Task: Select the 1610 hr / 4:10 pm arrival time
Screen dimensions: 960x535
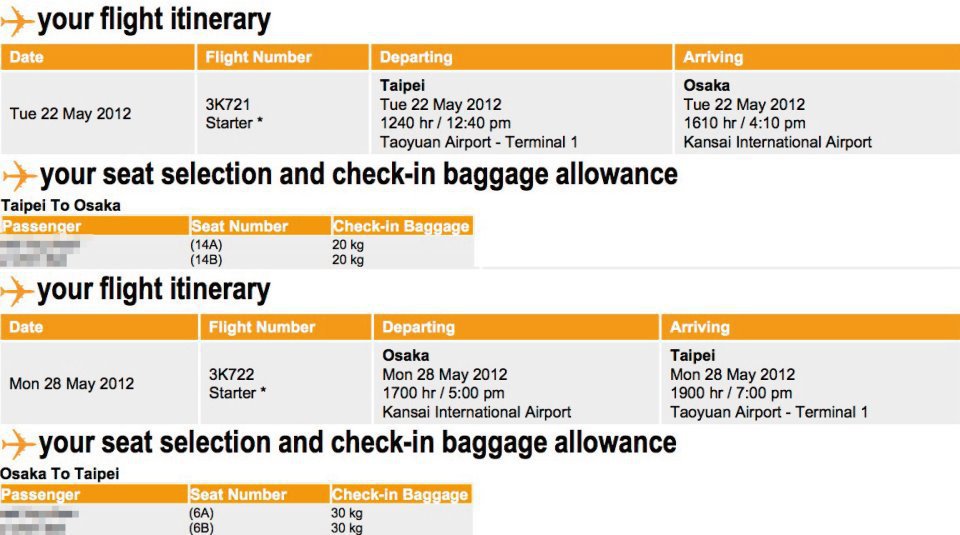Action: tap(744, 123)
